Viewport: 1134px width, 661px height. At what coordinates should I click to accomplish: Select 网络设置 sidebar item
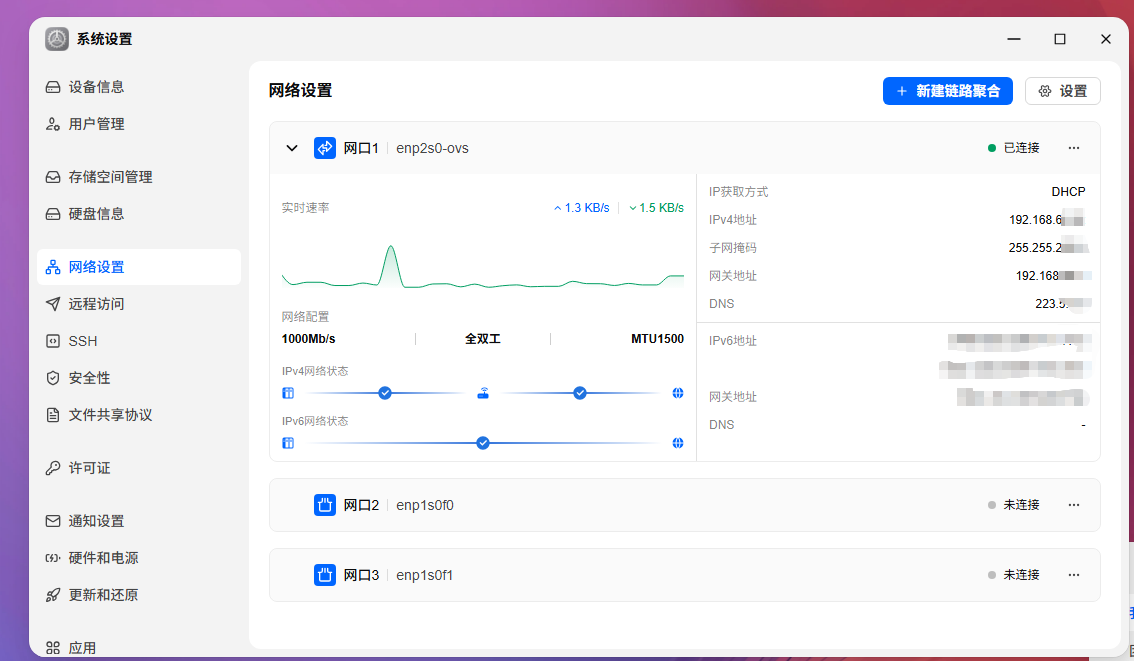139,267
